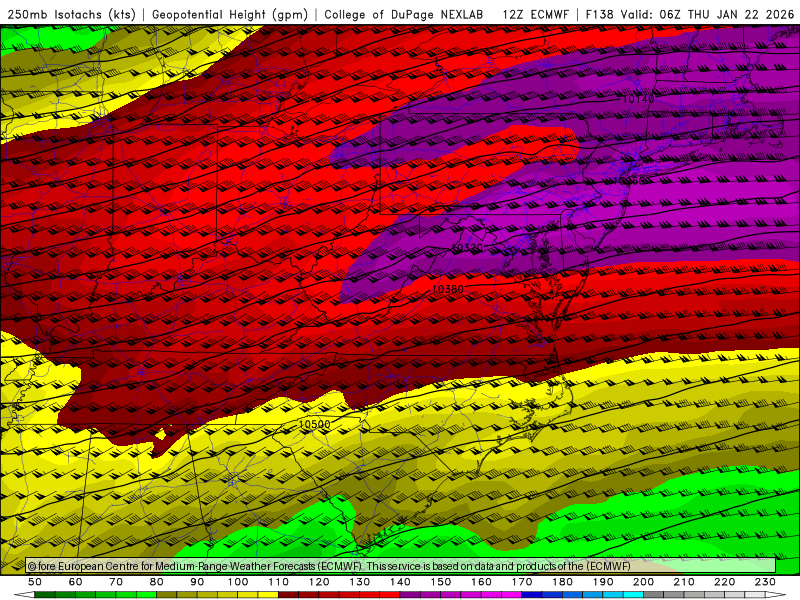Click the 10320 height contour label
This screenshot has width=800, height=600.
pyautogui.click(x=467, y=248)
